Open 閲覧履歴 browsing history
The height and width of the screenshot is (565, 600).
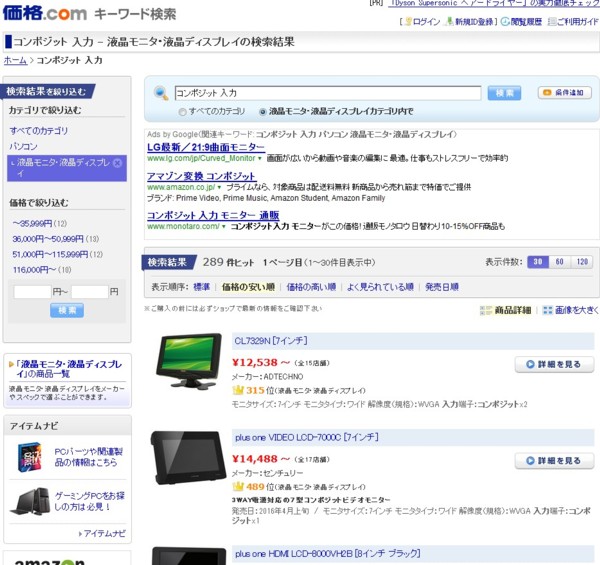pyautogui.click(x=522, y=22)
